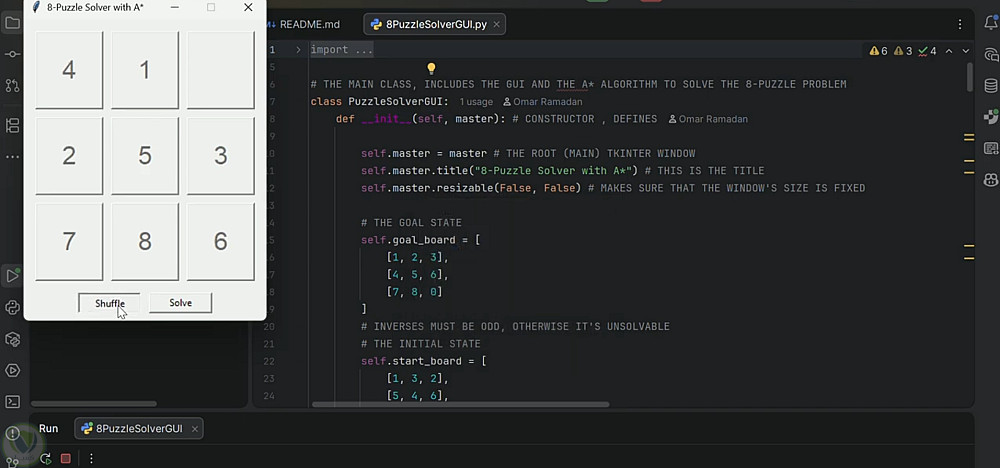This screenshot has height=468, width=1000.
Task: Click the weak warnings count 3 indicator
Action: (903, 51)
